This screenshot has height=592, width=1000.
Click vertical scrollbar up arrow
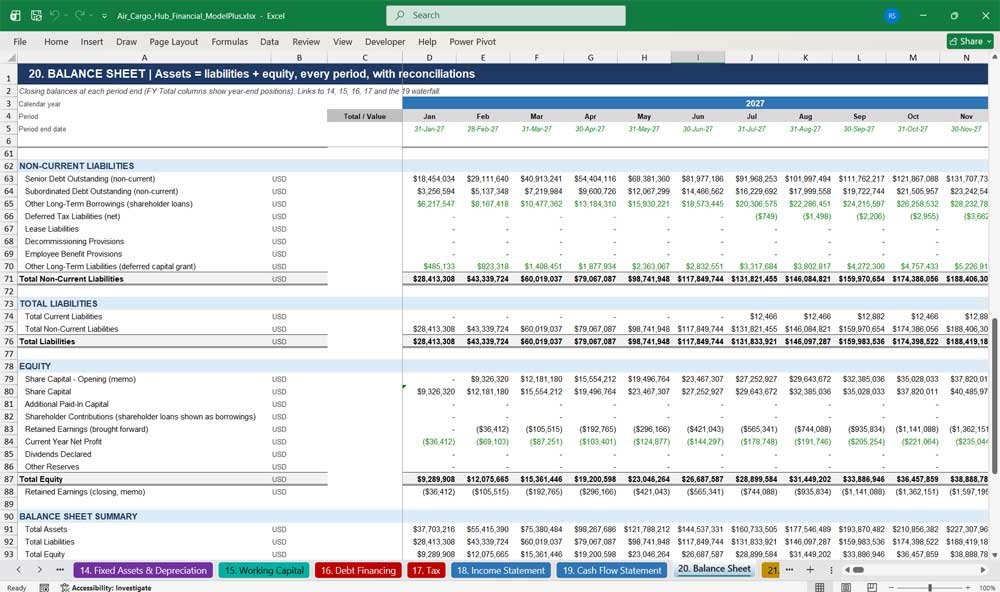coord(994,57)
